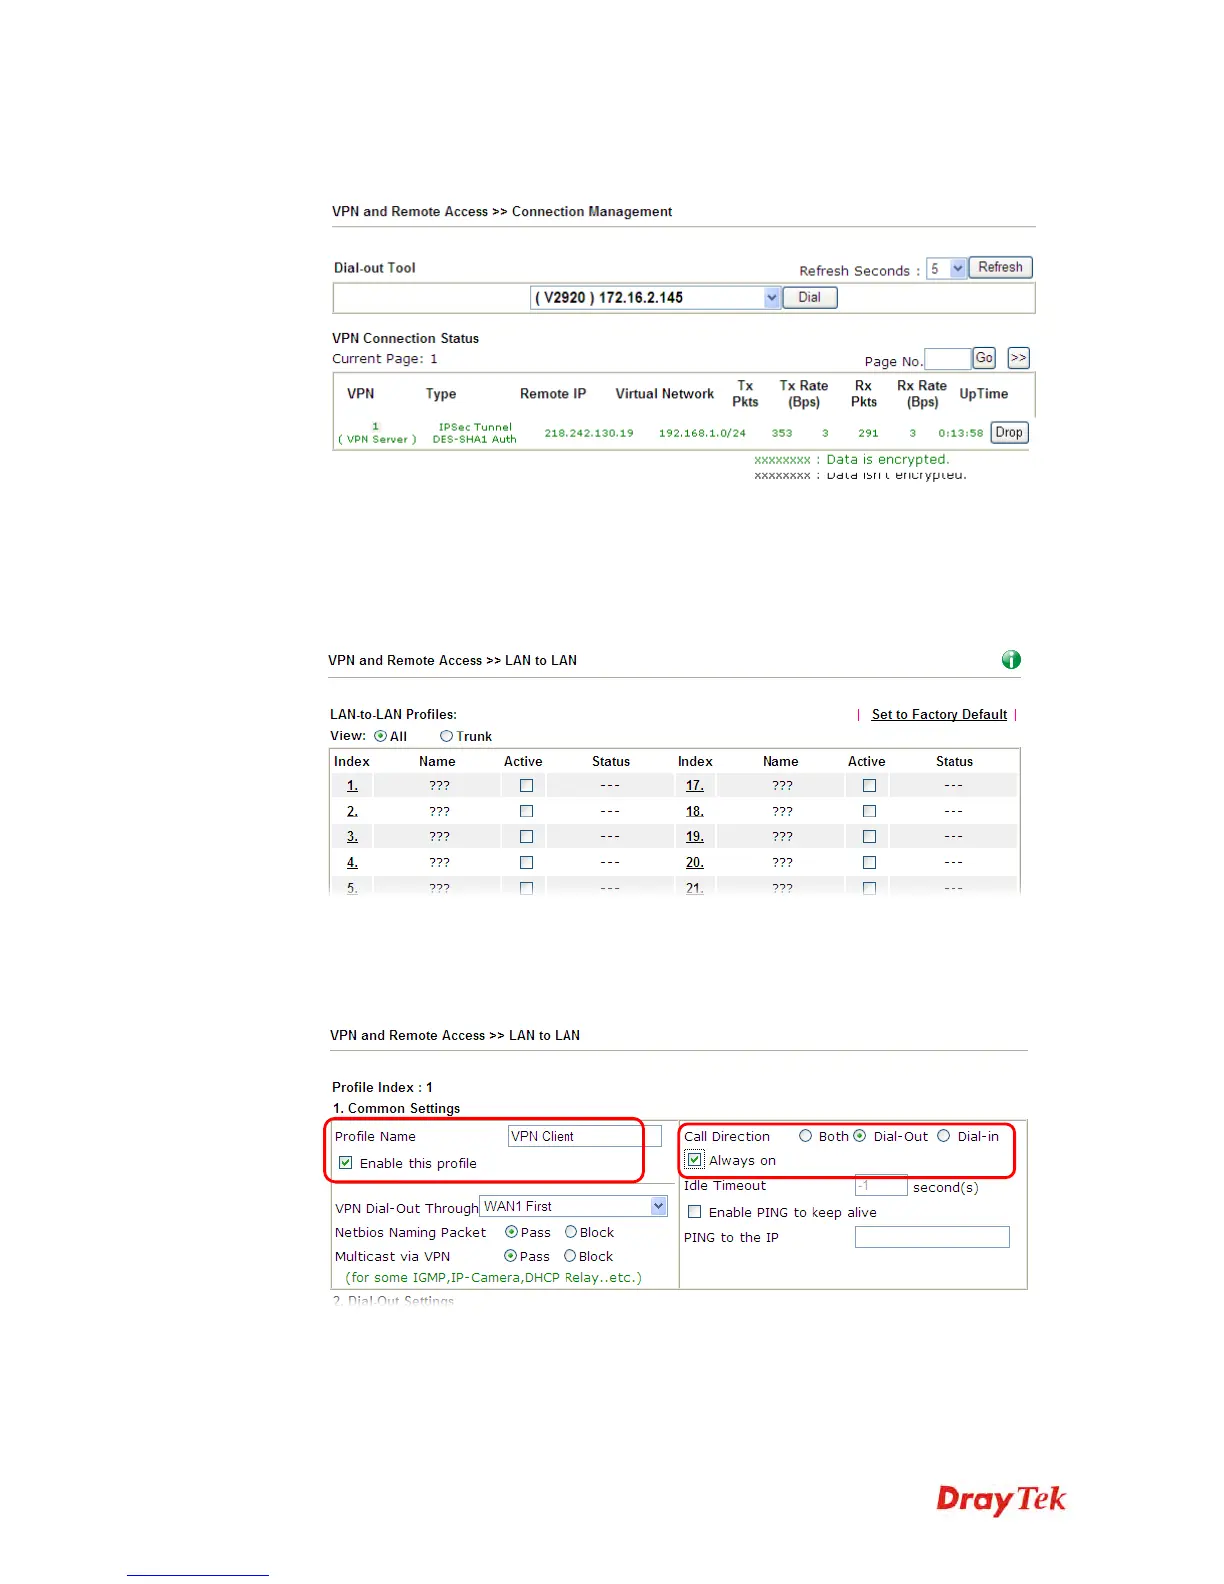Expand the V2920 172.16.2.145 dial-out dropdown

(654, 297)
